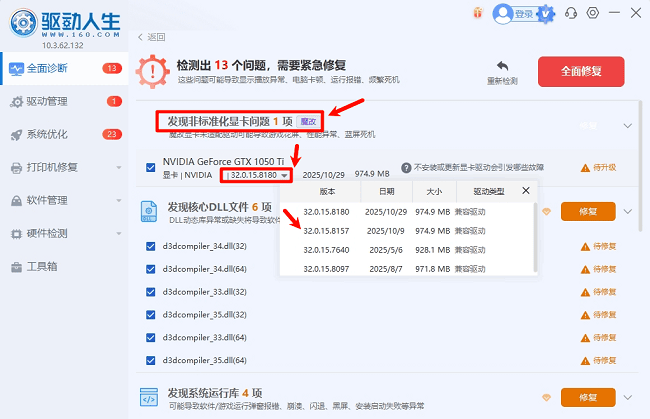Click the 待升级 status text

coord(604,168)
